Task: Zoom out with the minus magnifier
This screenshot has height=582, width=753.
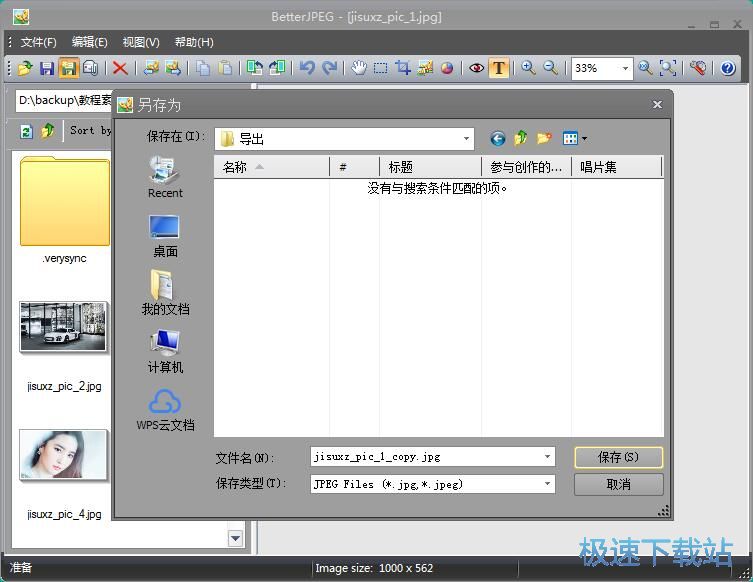Action: coord(550,68)
